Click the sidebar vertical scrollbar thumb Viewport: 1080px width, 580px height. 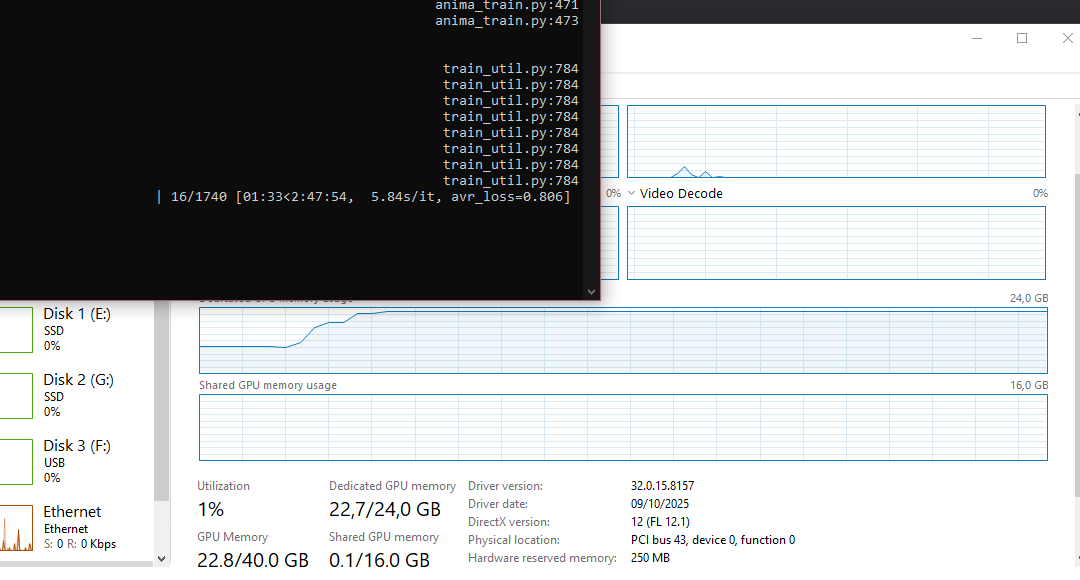tap(162, 400)
